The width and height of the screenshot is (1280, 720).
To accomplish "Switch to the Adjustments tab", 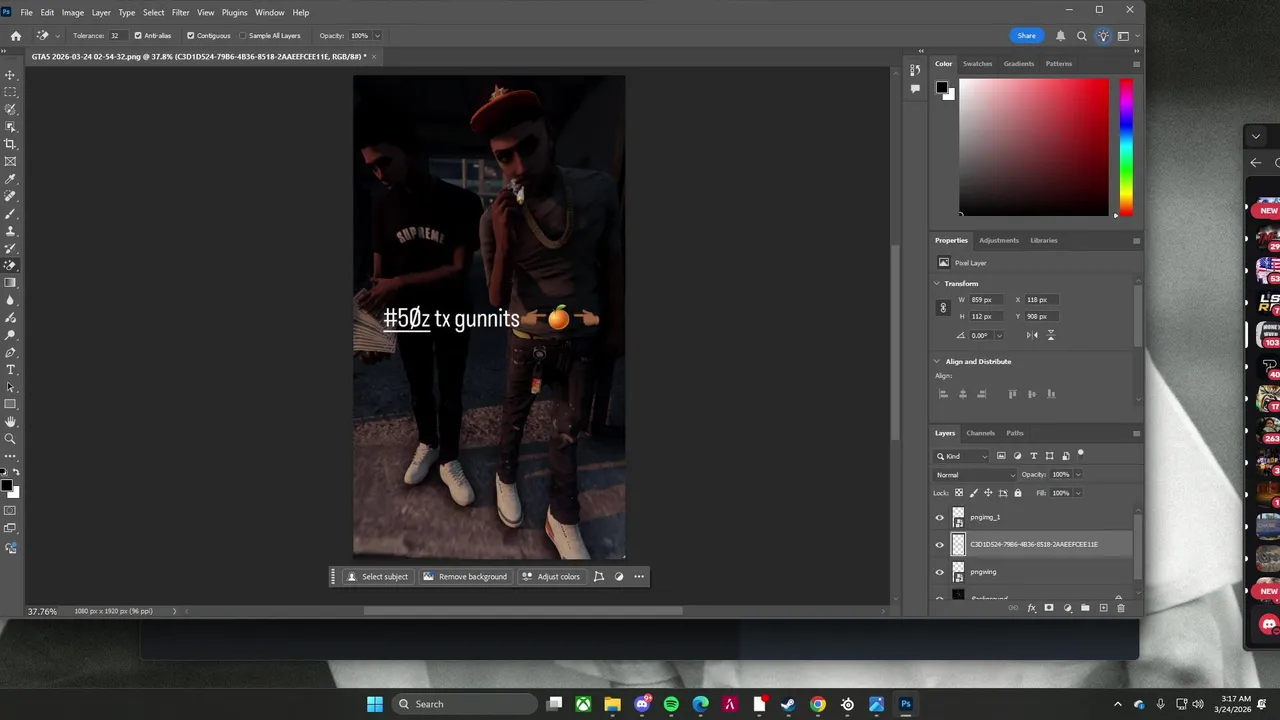I will click(998, 240).
